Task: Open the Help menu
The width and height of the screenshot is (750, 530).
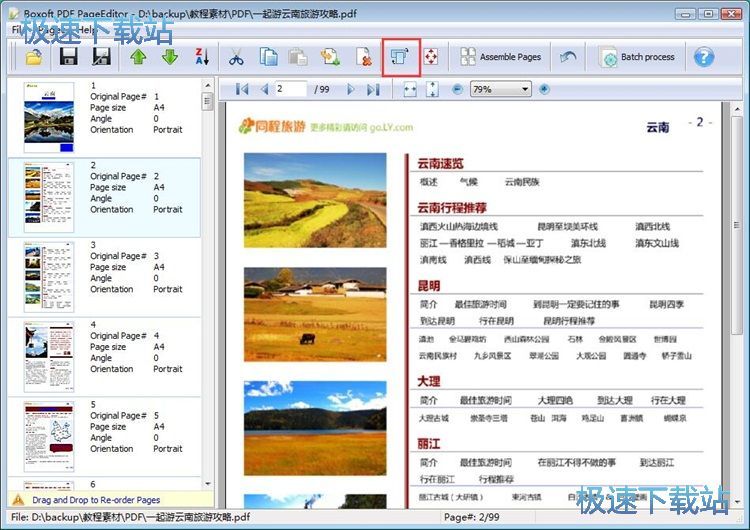Action: click(x=86, y=30)
